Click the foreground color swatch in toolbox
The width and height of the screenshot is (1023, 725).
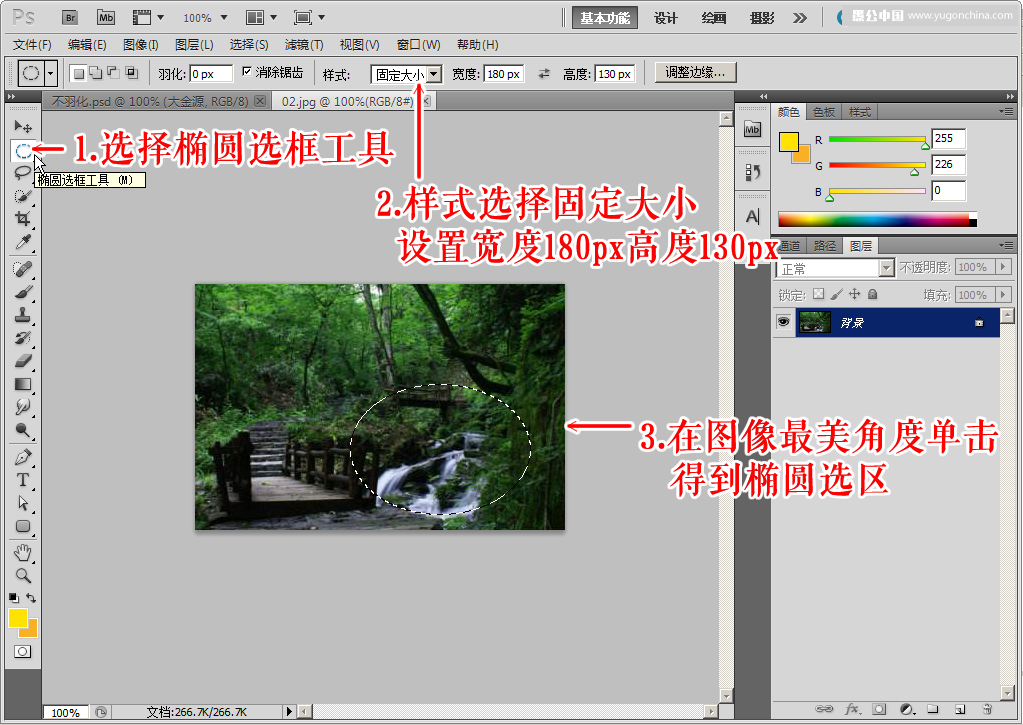(18, 617)
